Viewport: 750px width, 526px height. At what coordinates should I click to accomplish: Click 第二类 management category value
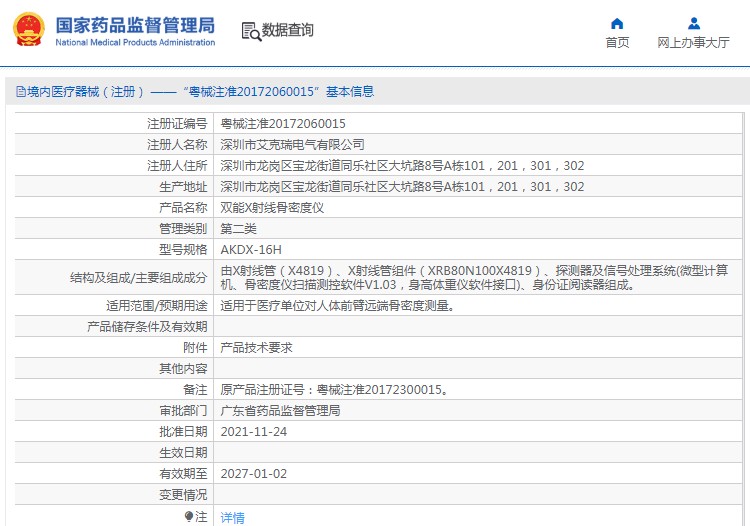click(x=238, y=229)
